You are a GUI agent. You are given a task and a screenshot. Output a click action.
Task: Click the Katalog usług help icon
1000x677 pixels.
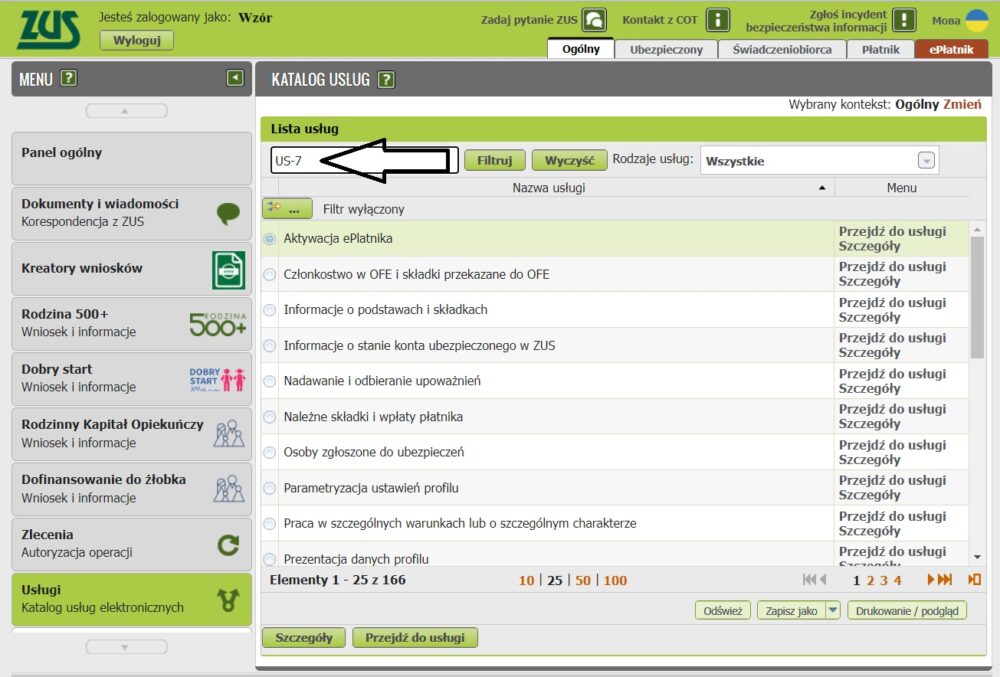pos(386,80)
